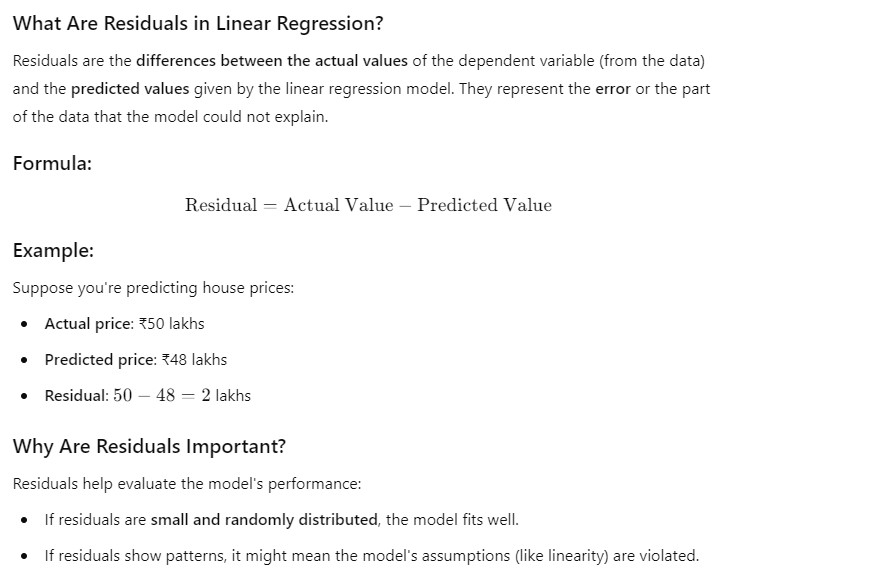Screen dimensions: 879x580
Task: Click the sentence "Residuals help evaluate the model's performance:"
Action: (186, 483)
